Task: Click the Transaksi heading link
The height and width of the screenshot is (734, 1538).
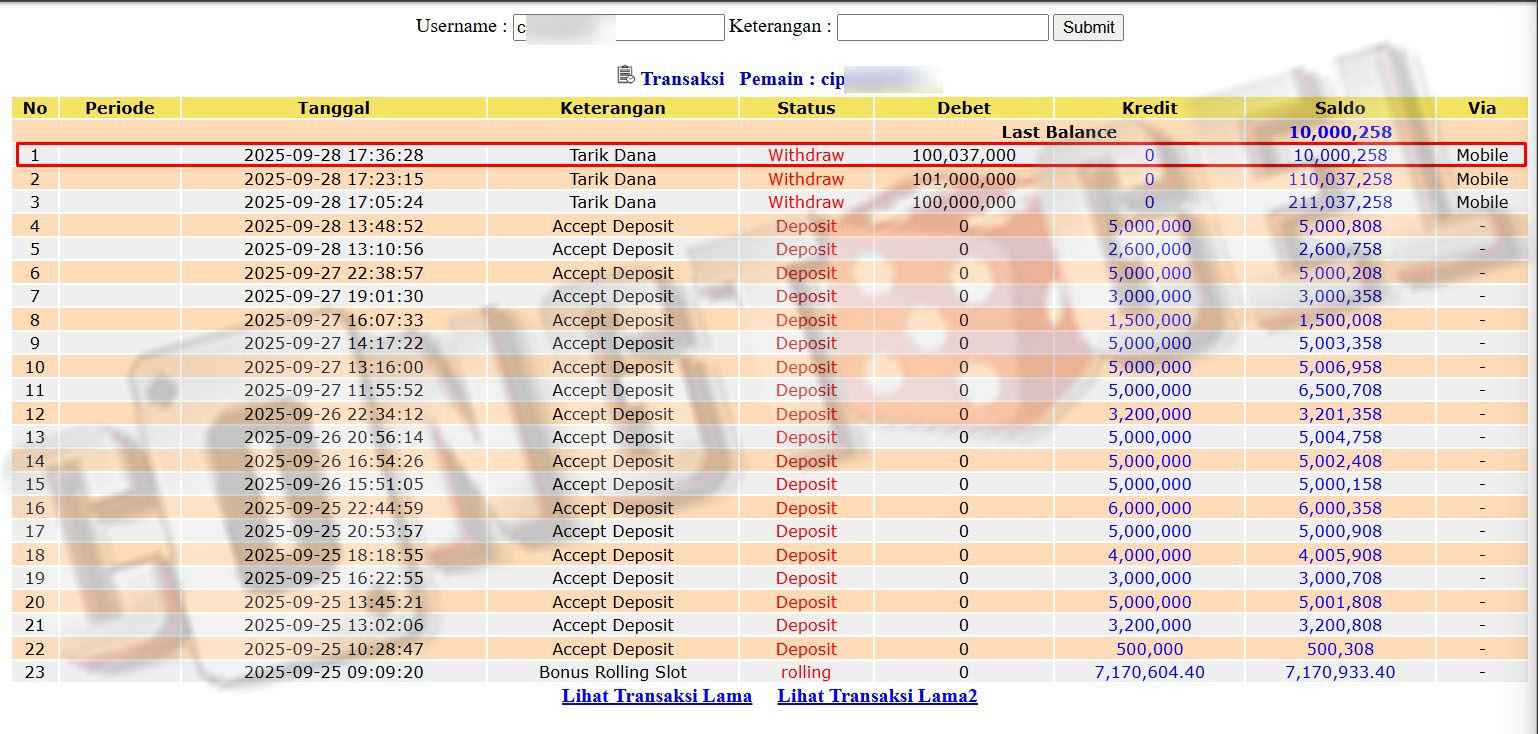Action: 682,79
